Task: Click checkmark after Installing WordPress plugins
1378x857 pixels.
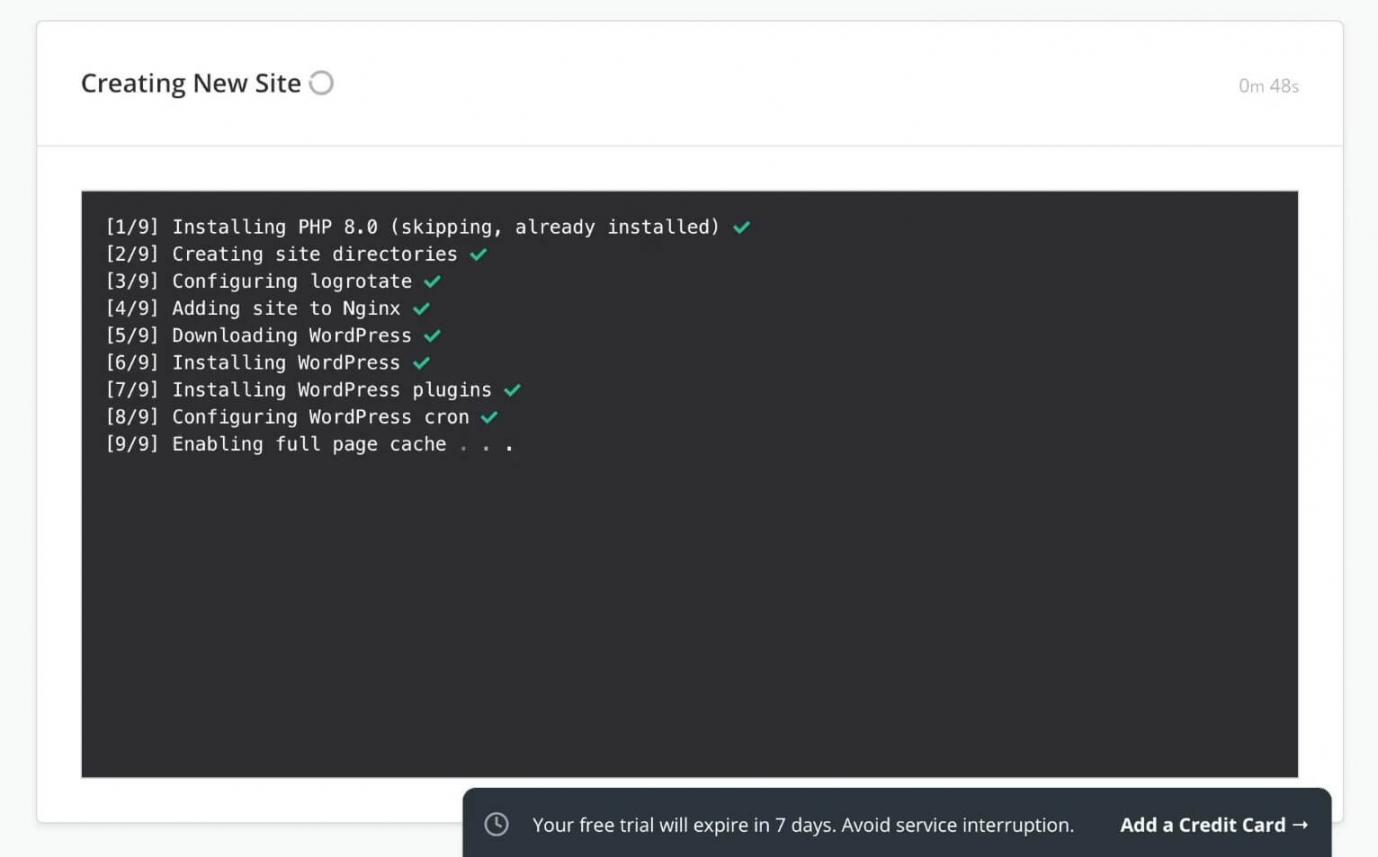Action: [512, 390]
